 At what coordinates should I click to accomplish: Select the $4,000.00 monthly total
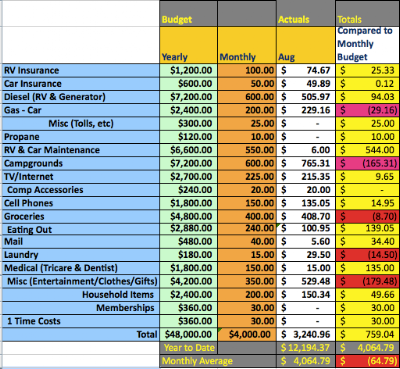tap(247, 335)
